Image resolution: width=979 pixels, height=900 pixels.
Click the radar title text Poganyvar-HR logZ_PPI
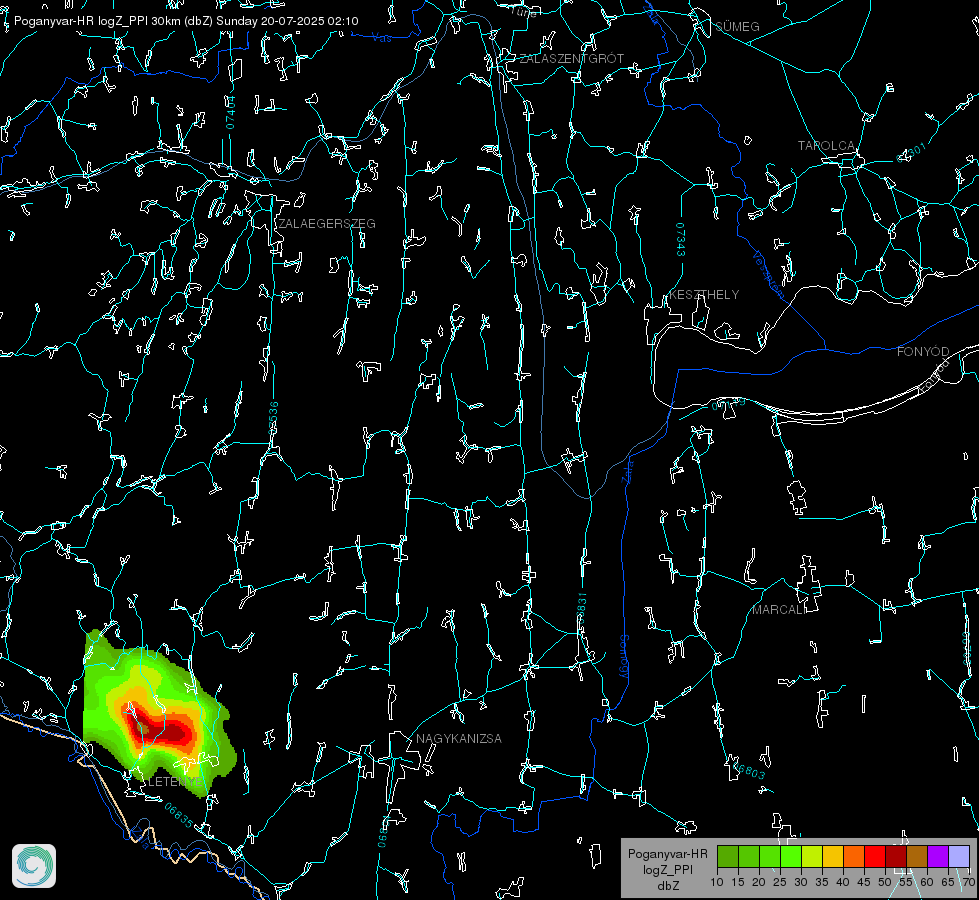click(81, 21)
